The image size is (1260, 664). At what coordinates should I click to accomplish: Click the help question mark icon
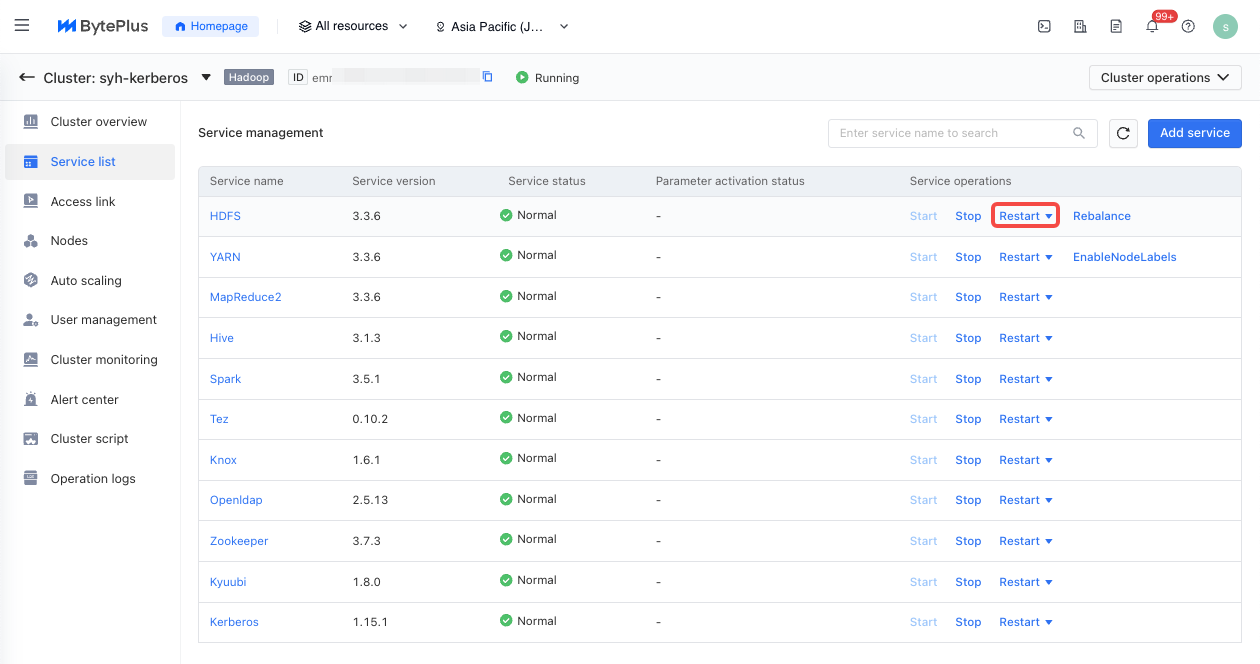coord(1188,27)
